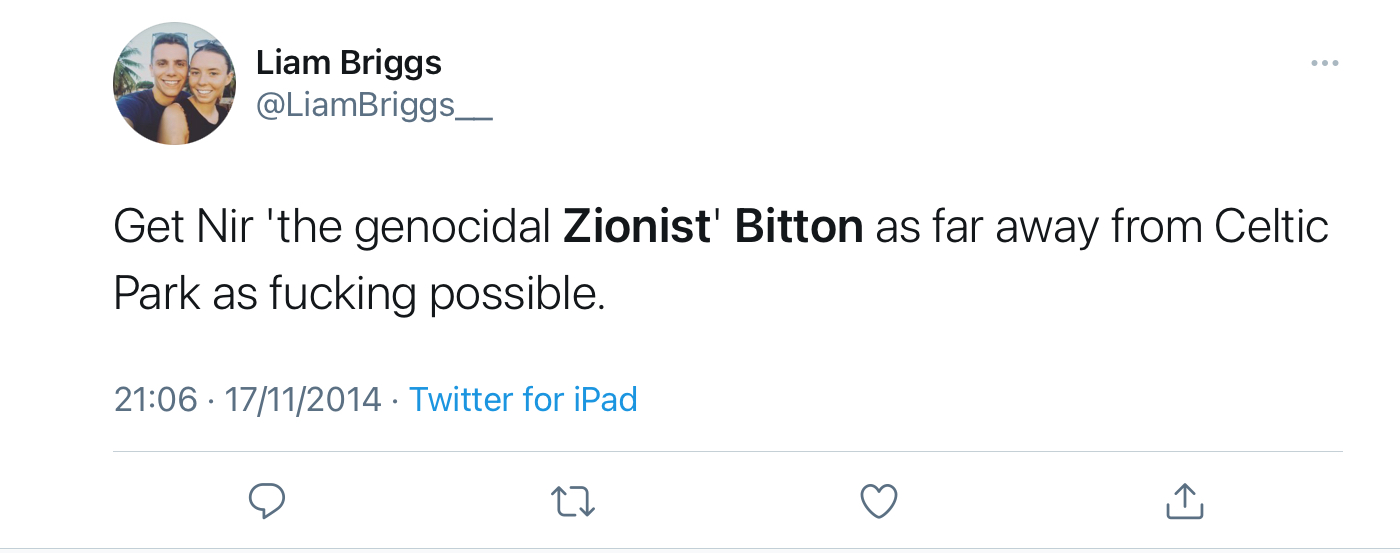Like the tweet with the heart icon
The image size is (1400, 553).
879,501
